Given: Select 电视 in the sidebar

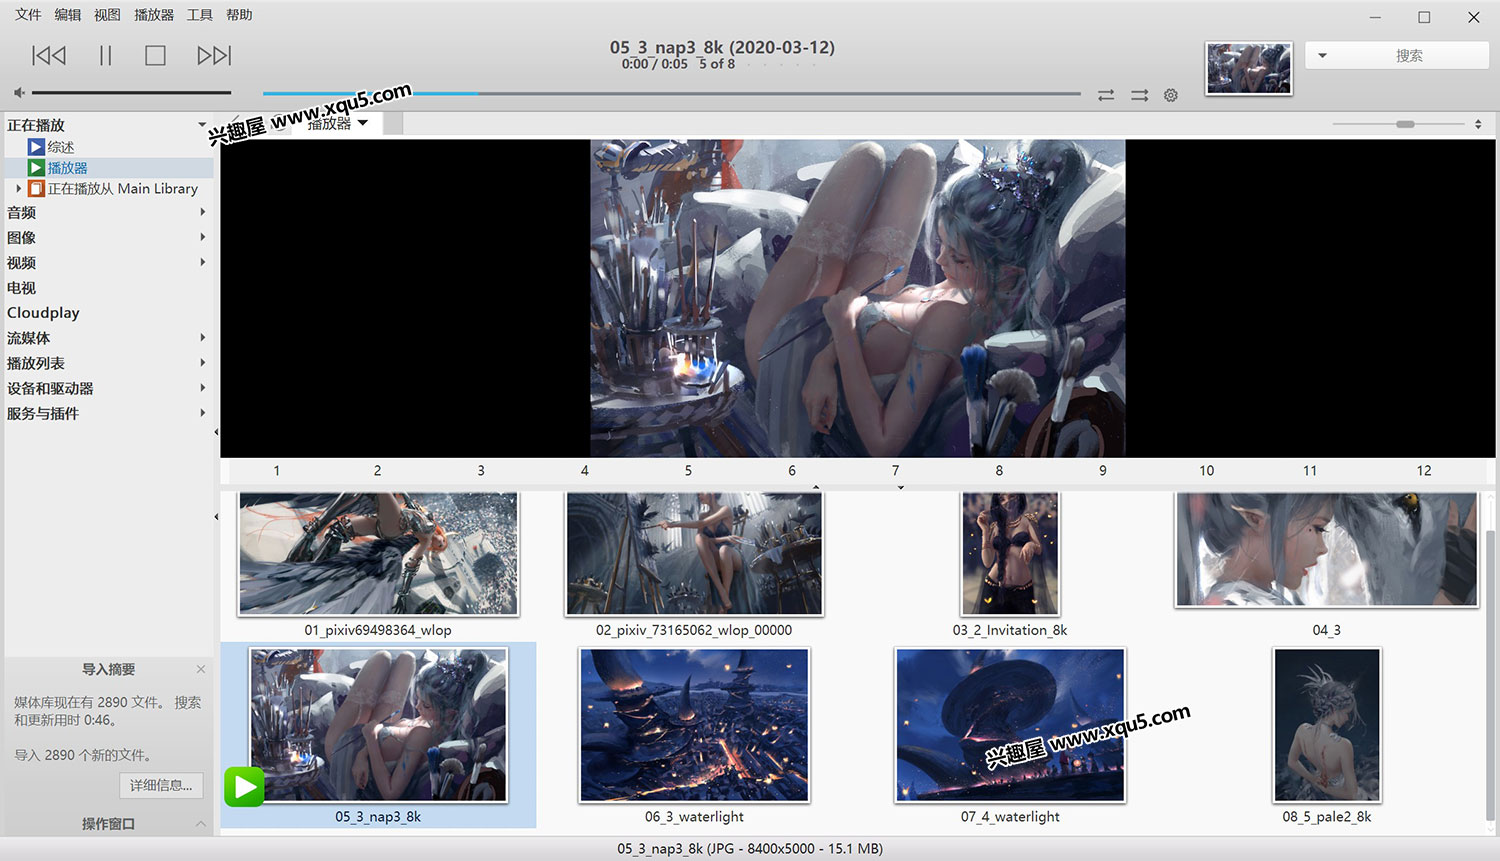Looking at the screenshot, I should [x=22, y=288].
